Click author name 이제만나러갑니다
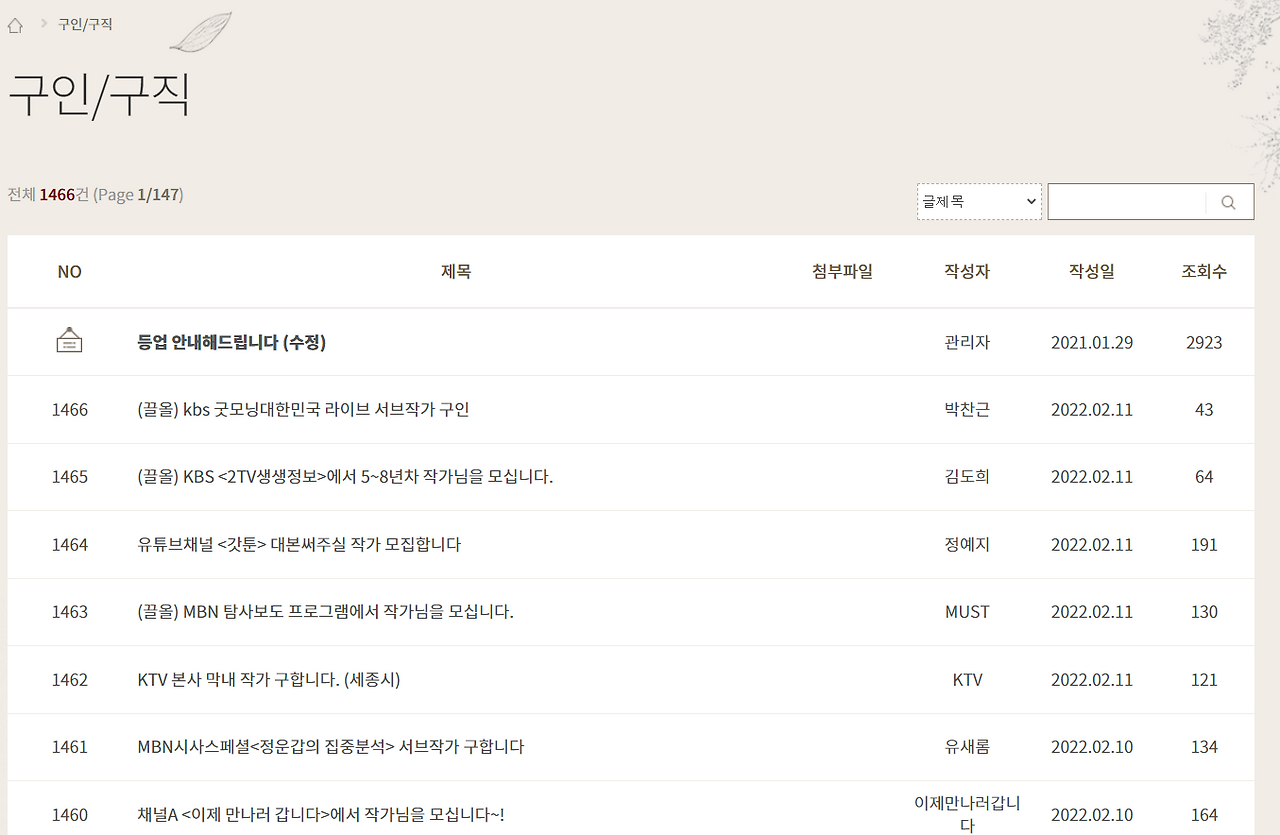The height and width of the screenshot is (835, 1280). point(967,814)
